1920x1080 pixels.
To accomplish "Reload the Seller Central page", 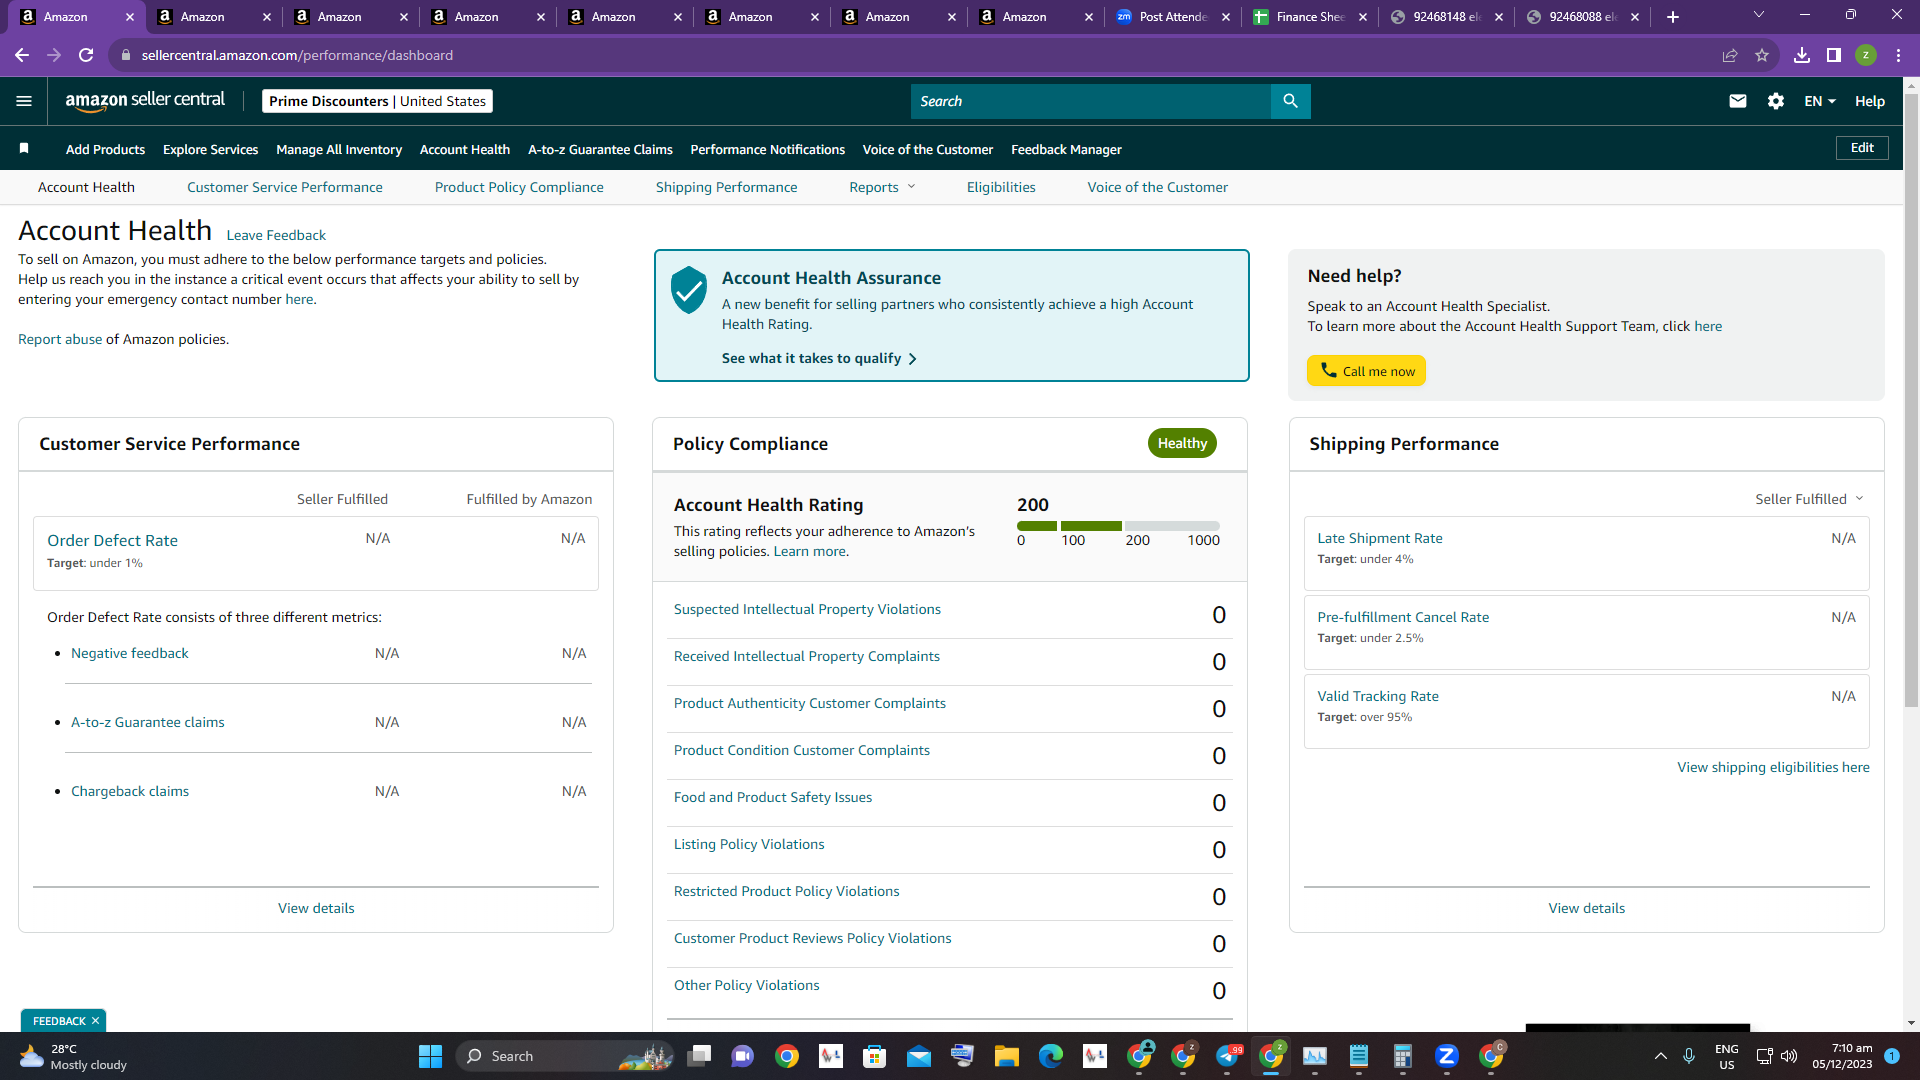I will pos(86,55).
